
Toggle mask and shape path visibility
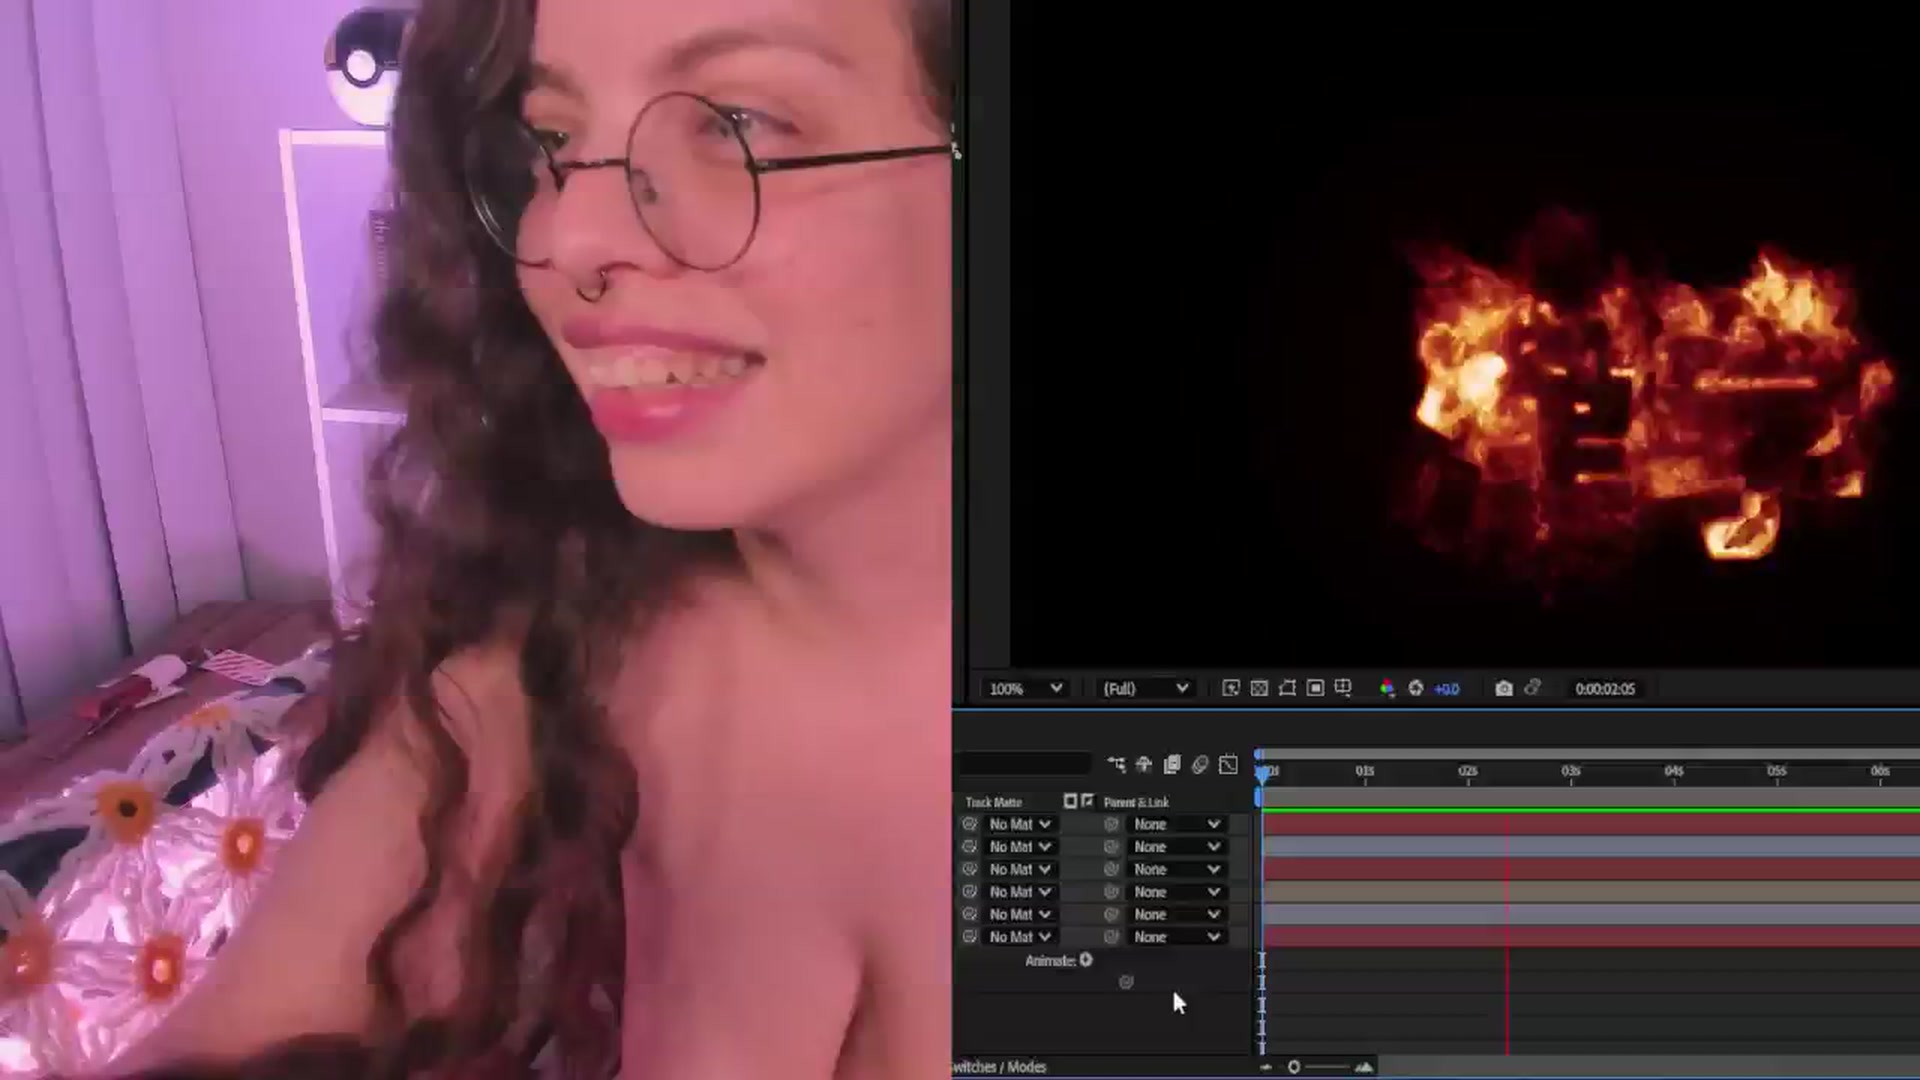1288,688
